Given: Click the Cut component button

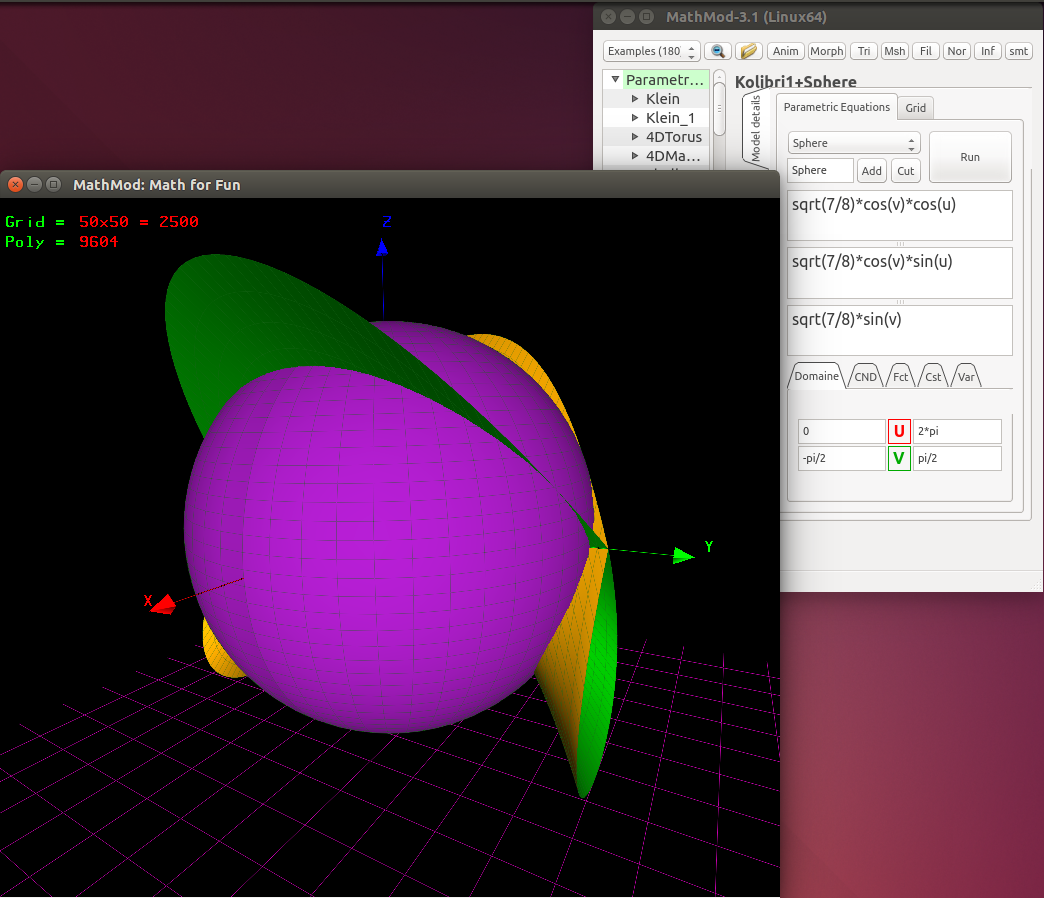Looking at the screenshot, I should pos(906,171).
